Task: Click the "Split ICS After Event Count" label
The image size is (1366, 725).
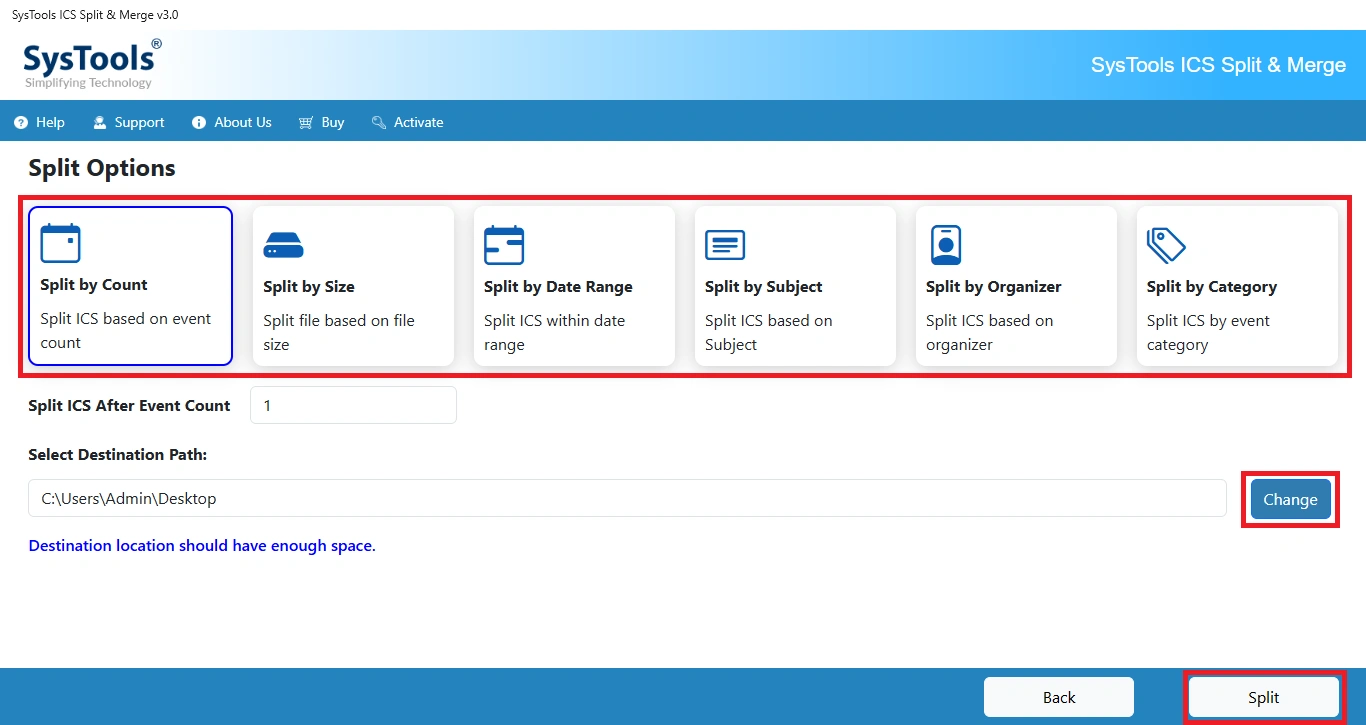Action: click(129, 406)
